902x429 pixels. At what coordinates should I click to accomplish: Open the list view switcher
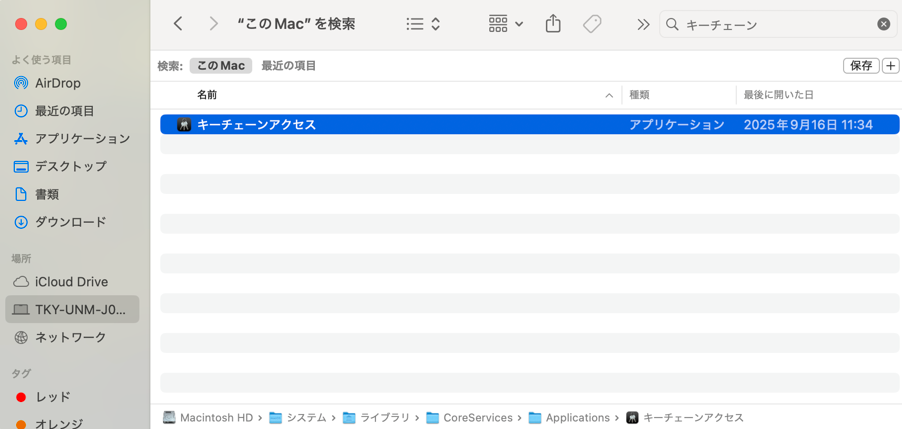[x=423, y=24]
